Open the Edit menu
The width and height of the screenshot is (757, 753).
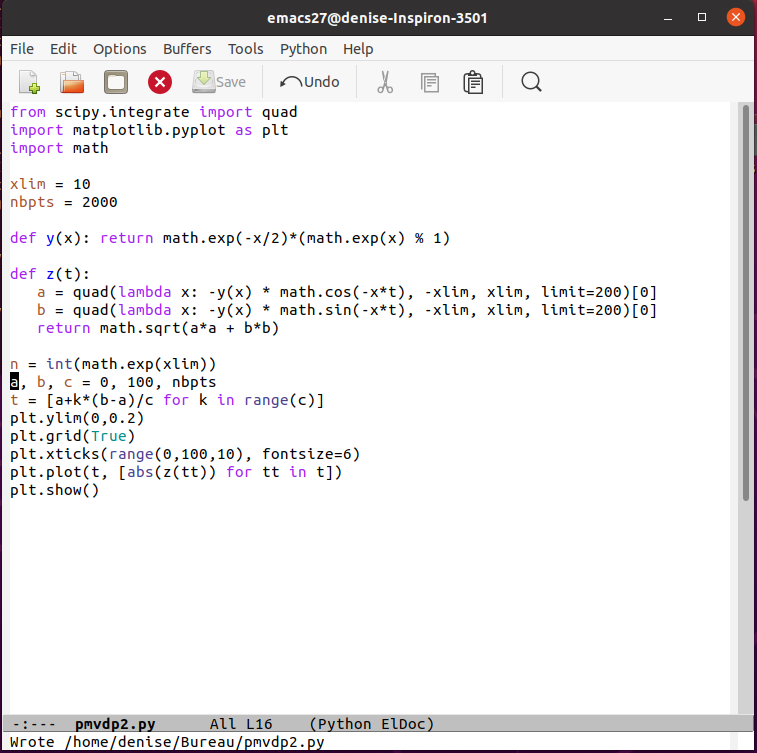point(63,48)
